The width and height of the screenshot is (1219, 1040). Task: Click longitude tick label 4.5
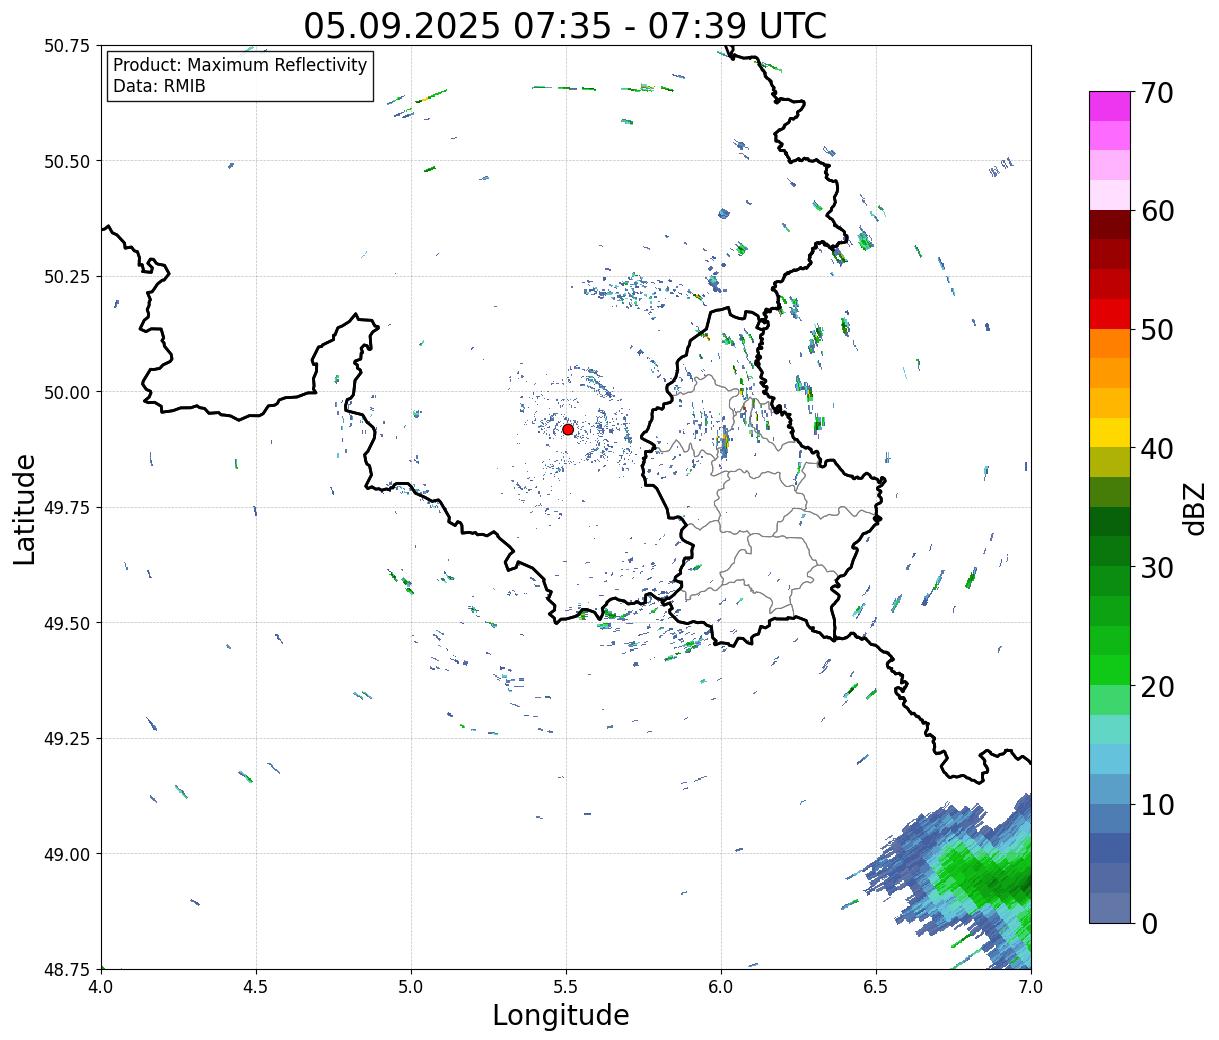[x=256, y=986]
